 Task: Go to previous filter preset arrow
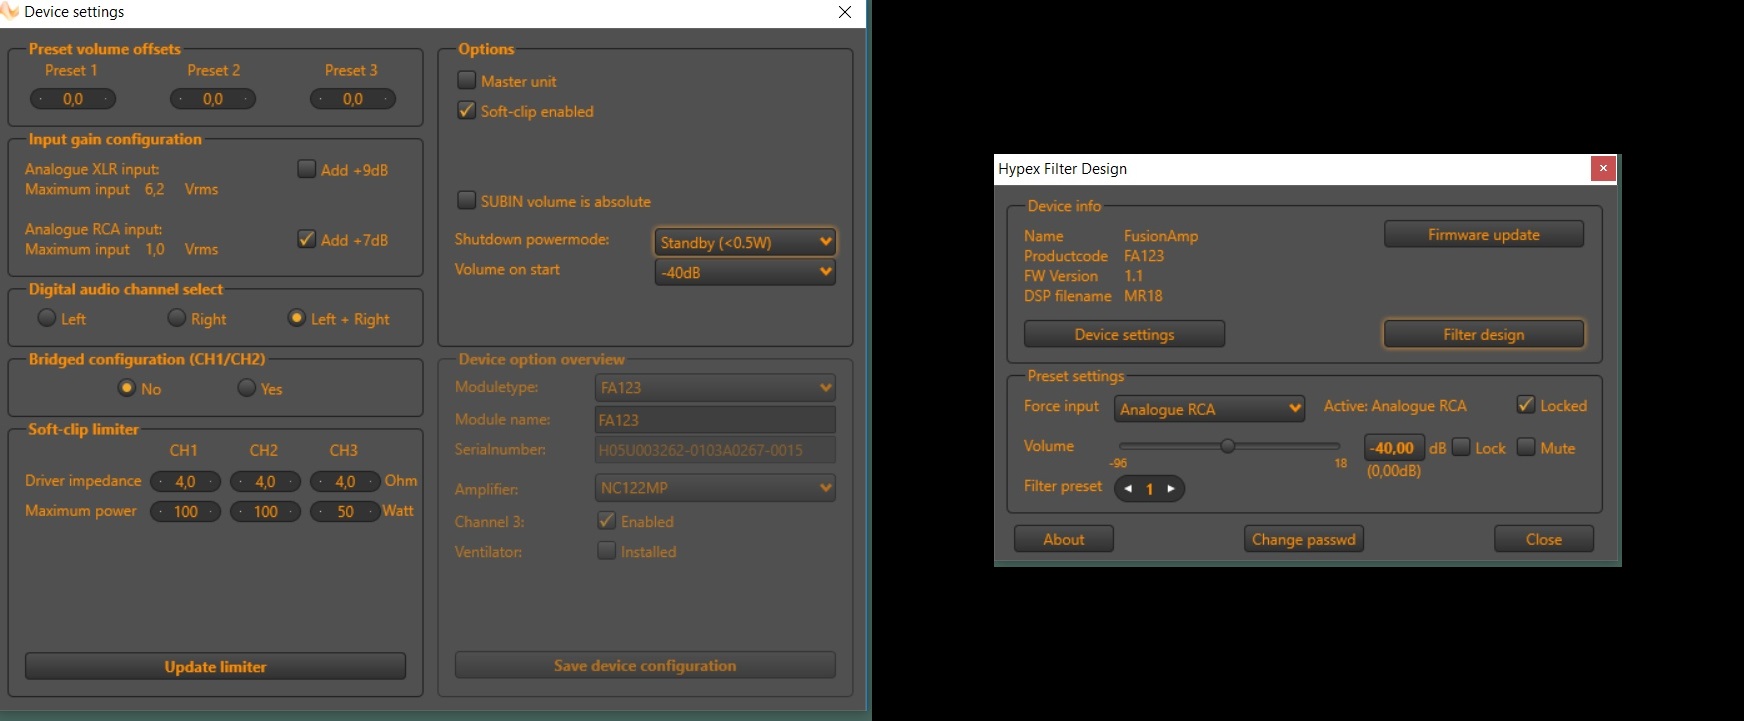click(x=1129, y=489)
